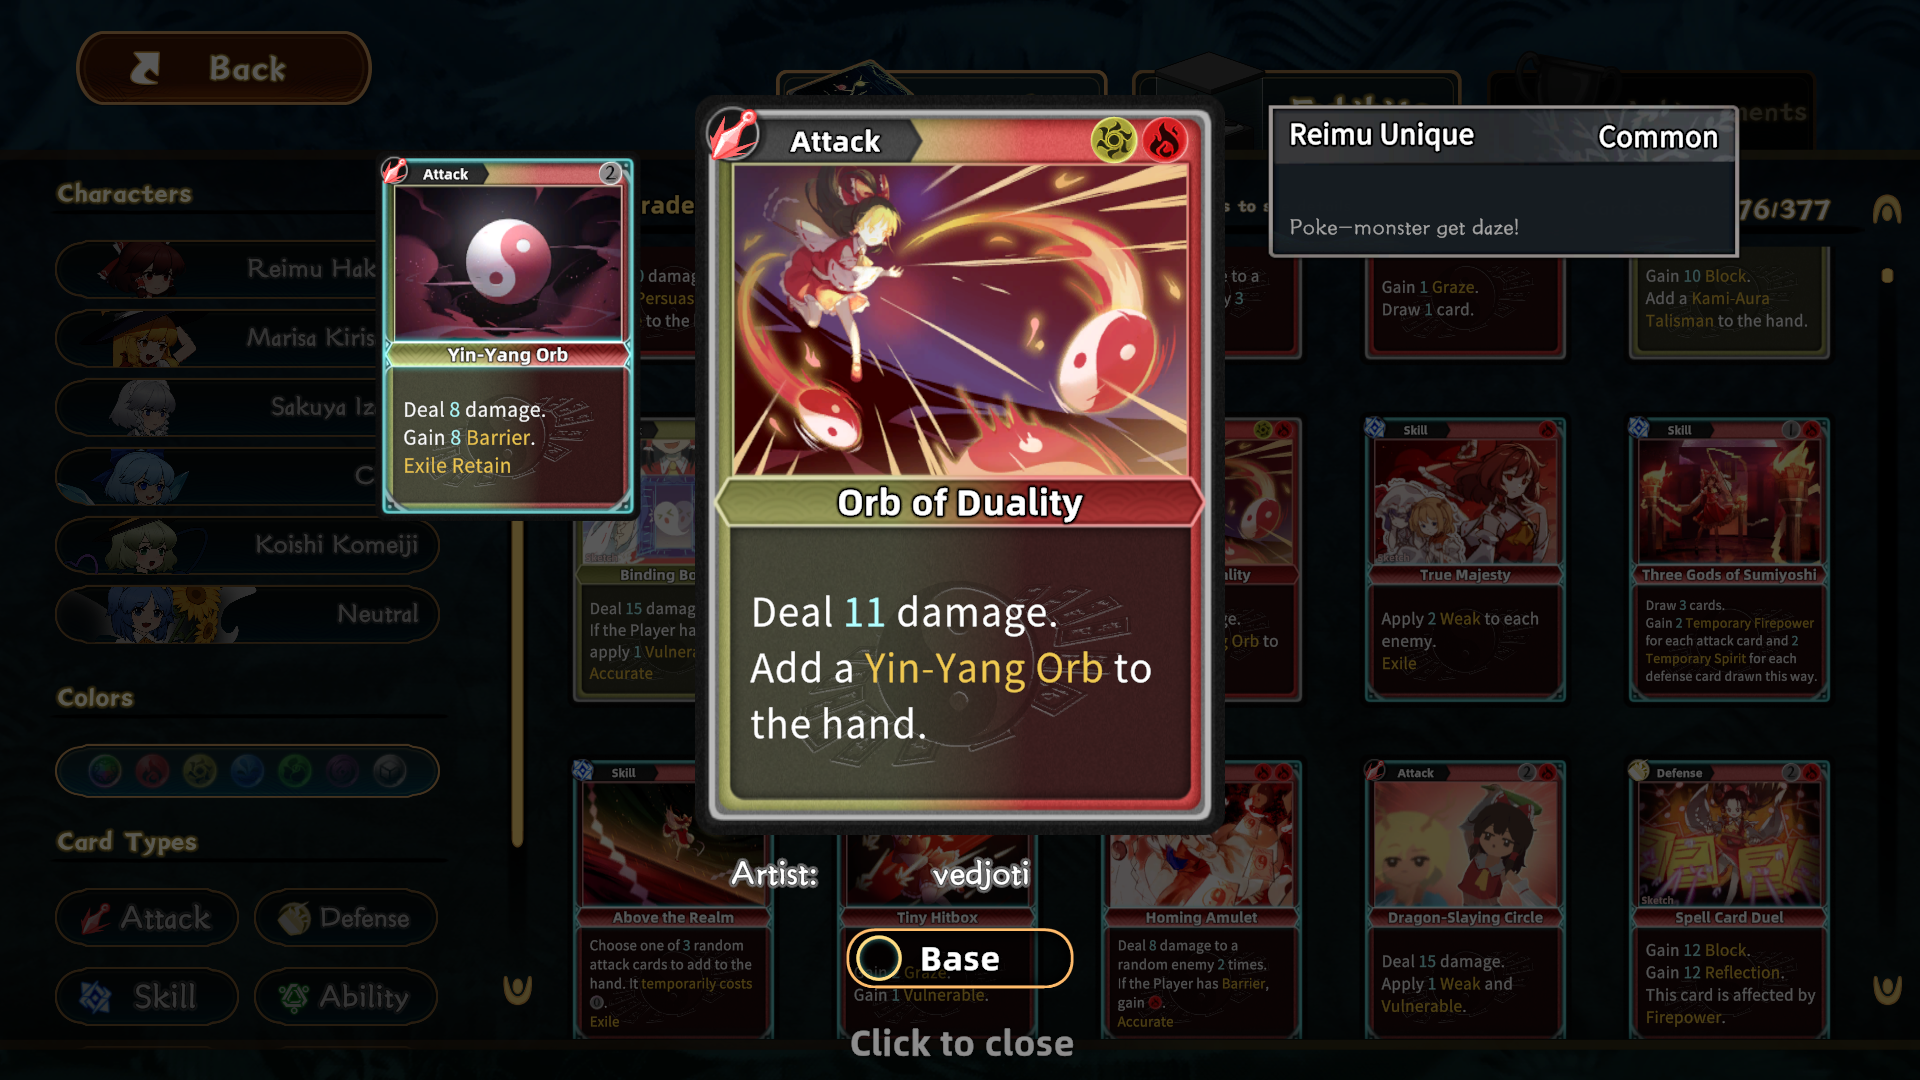Select the purple swirl color filter
1920x1080 pixels.
342,771
